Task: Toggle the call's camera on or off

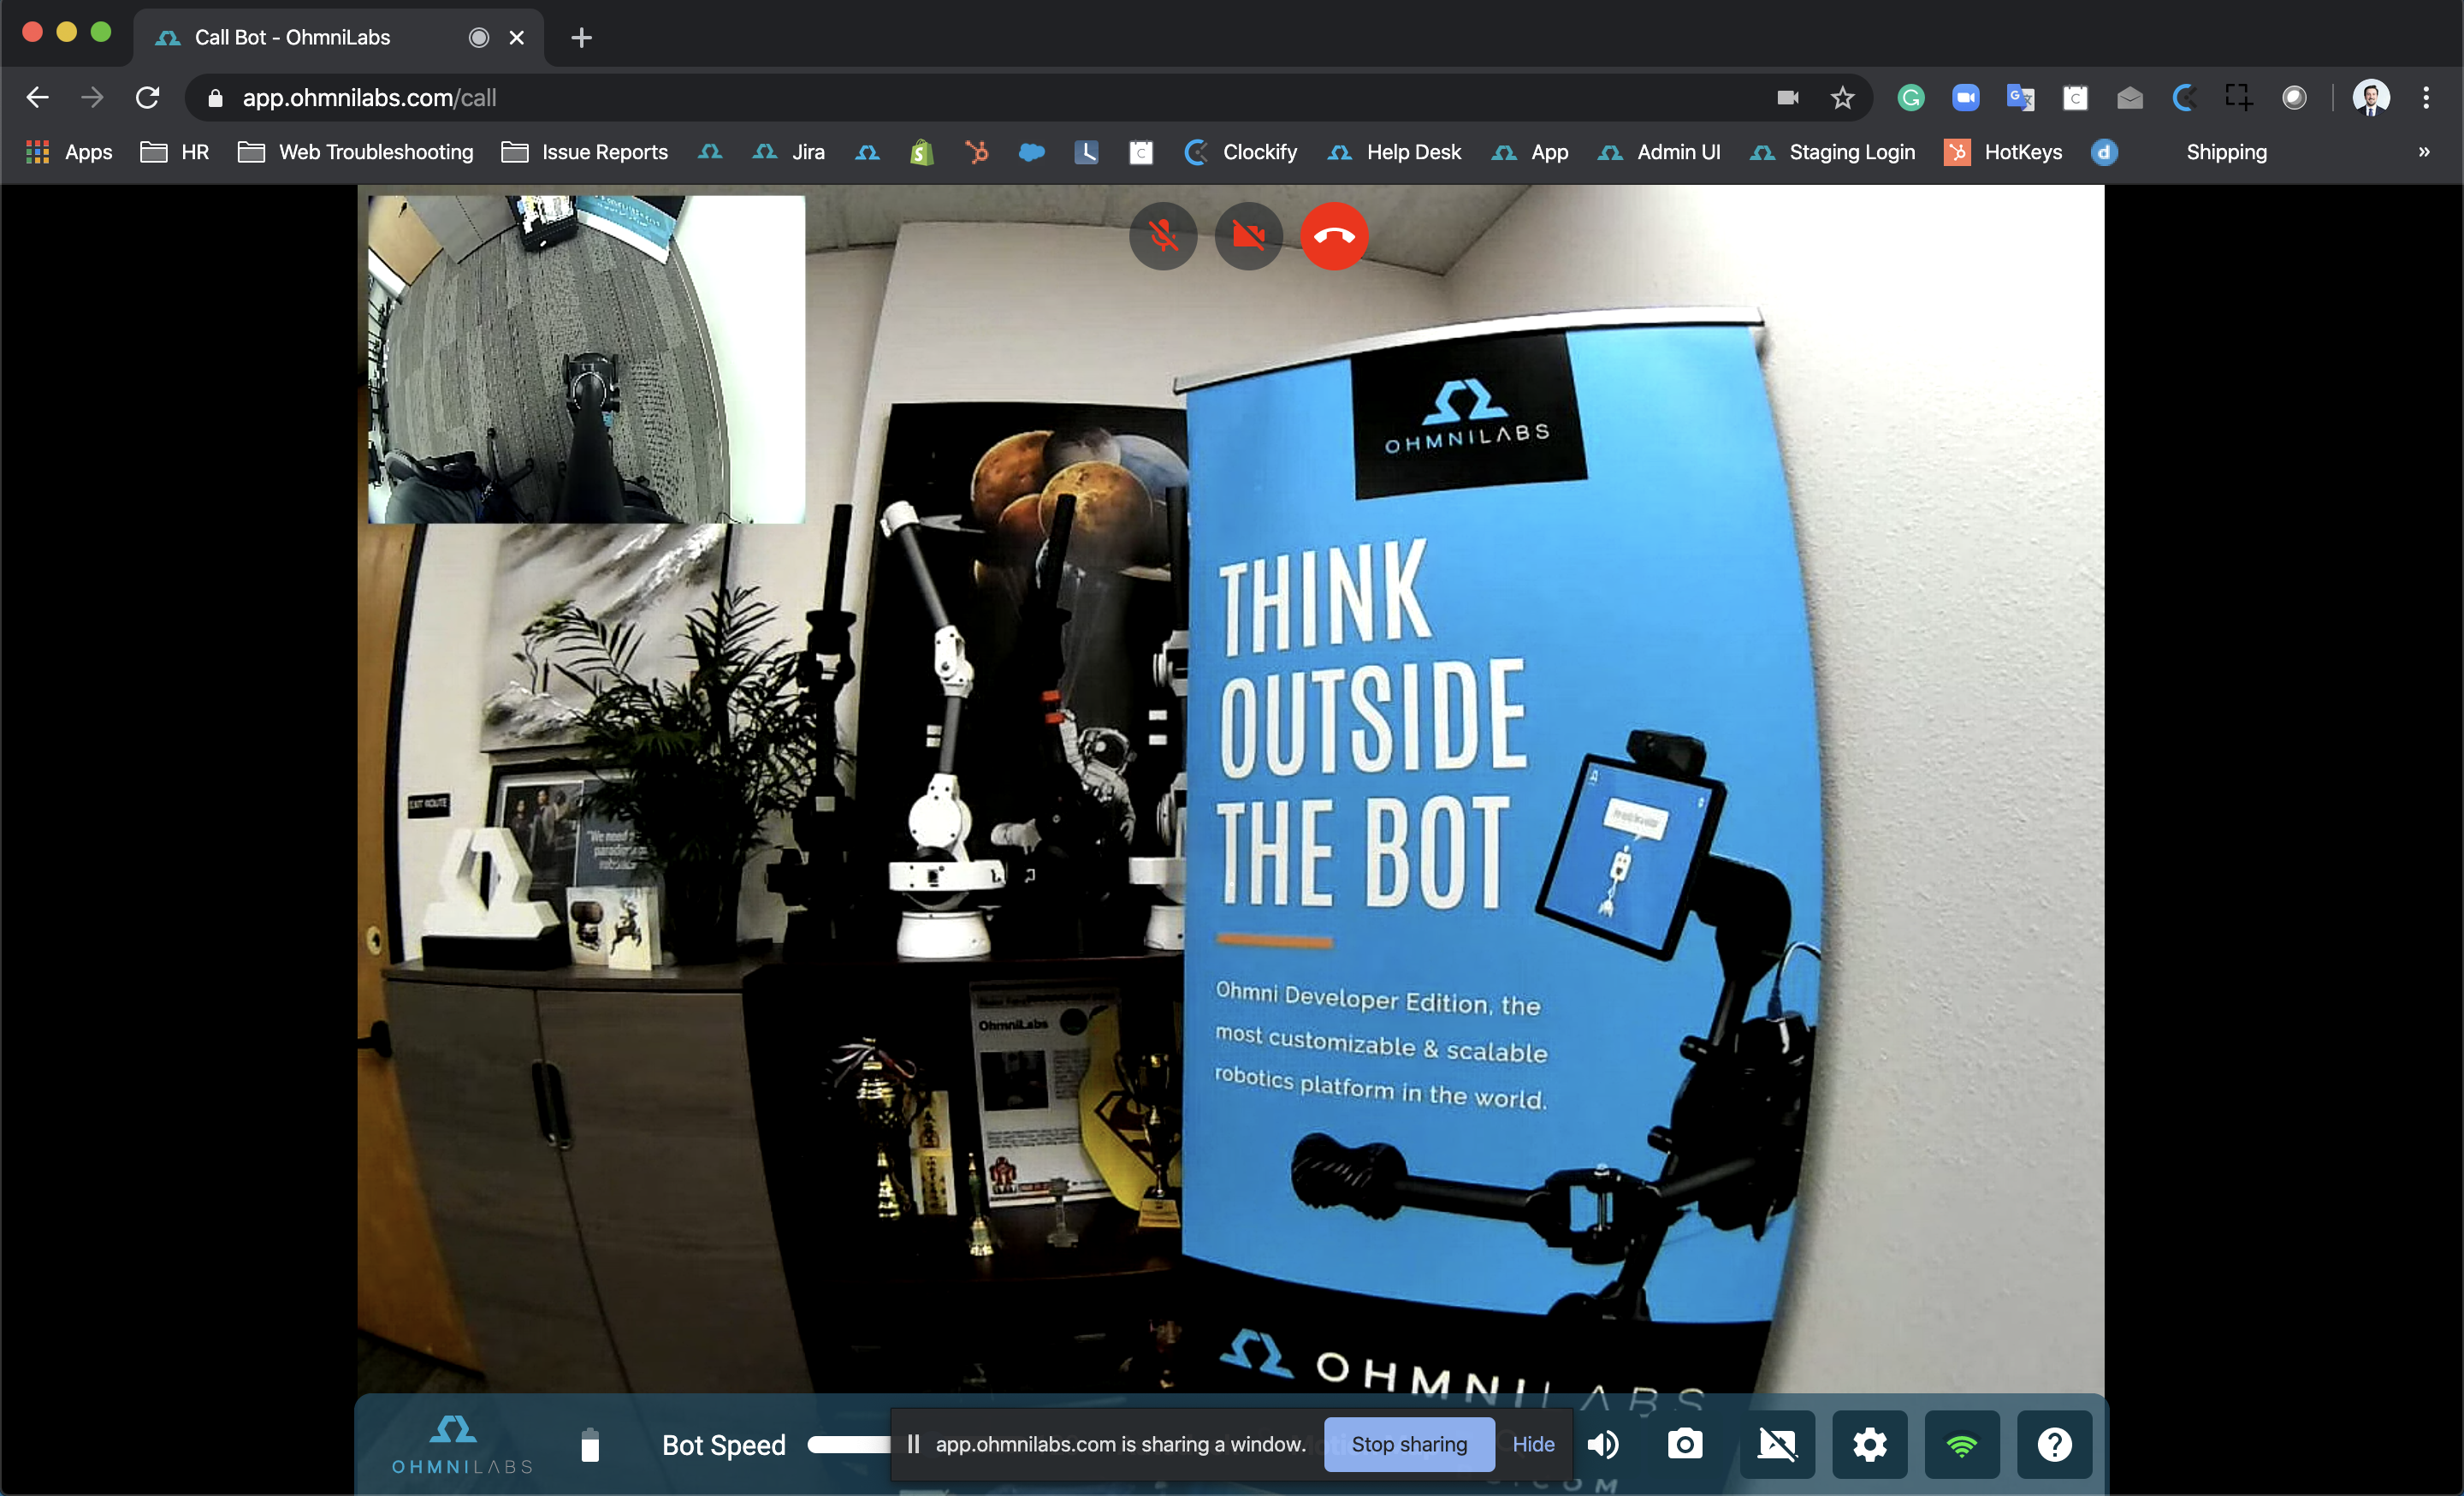Action: pyautogui.click(x=1249, y=236)
